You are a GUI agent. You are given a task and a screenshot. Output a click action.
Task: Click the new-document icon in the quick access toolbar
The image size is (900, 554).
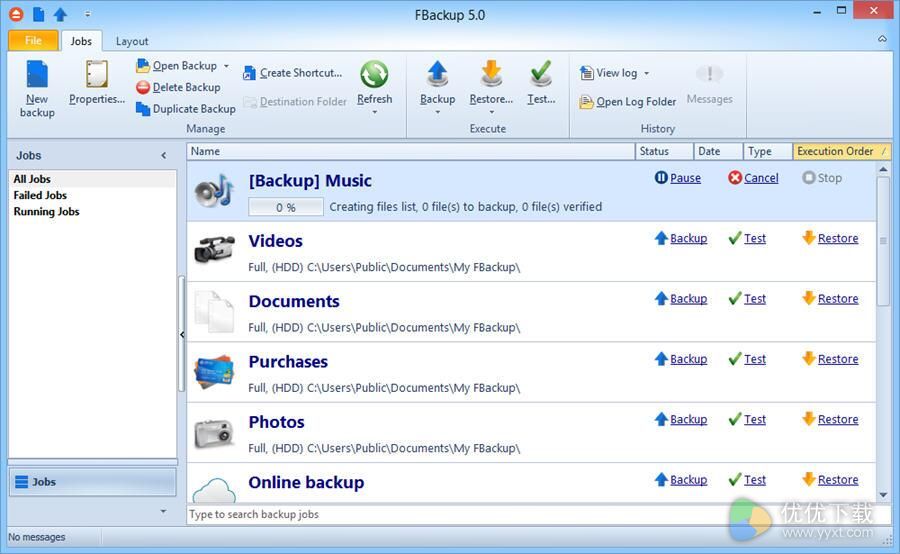click(x=38, y=14)
